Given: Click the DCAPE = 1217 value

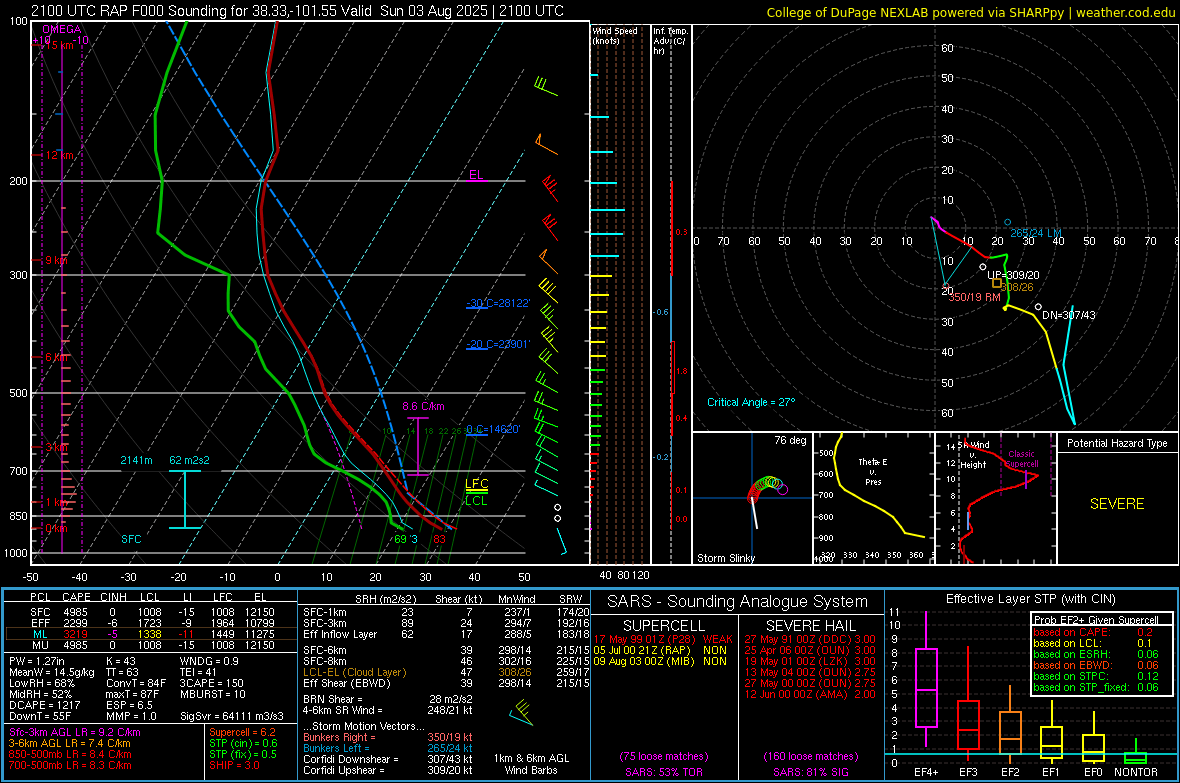Looking at the screenshot, I should 44,705.
